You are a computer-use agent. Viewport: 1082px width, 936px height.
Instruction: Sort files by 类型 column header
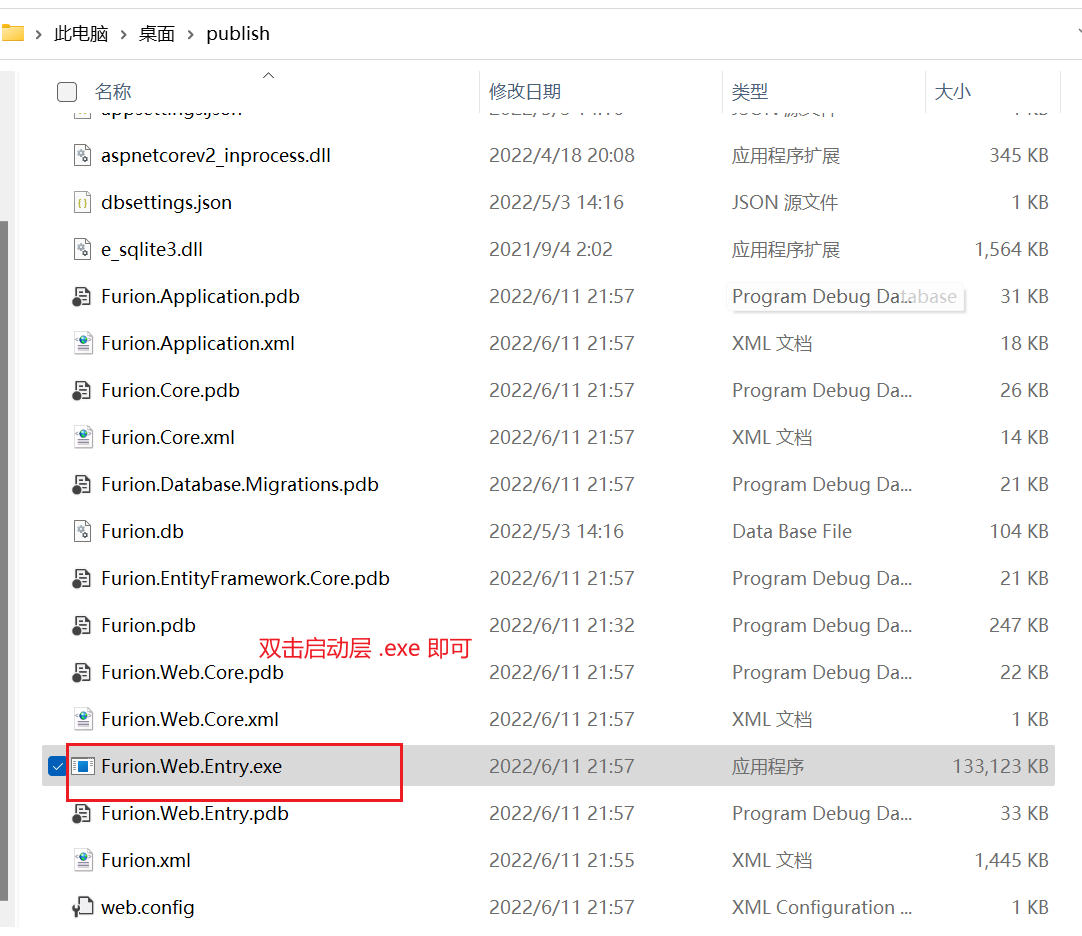coord(750,92)
